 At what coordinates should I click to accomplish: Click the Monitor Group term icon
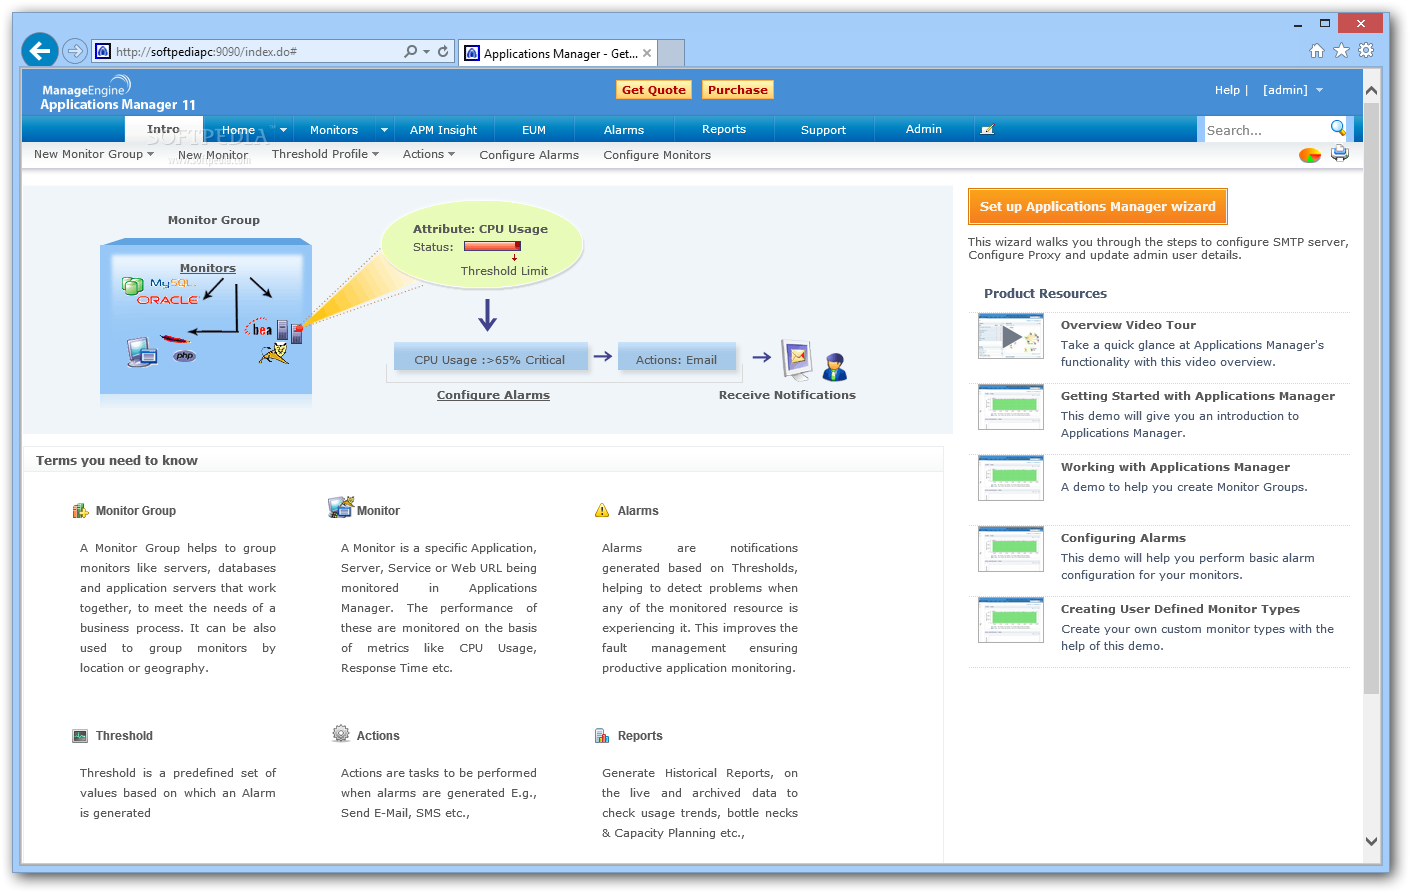[x=80, y=511]
